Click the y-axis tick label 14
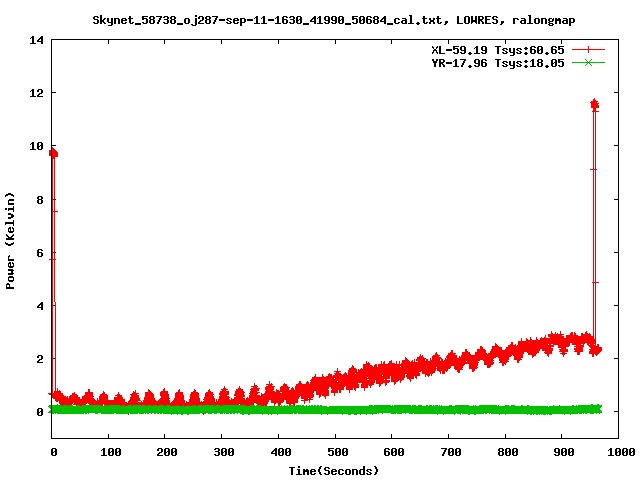Screen dimensions: 640x480 pyautogui.click(x=36, y=40)
